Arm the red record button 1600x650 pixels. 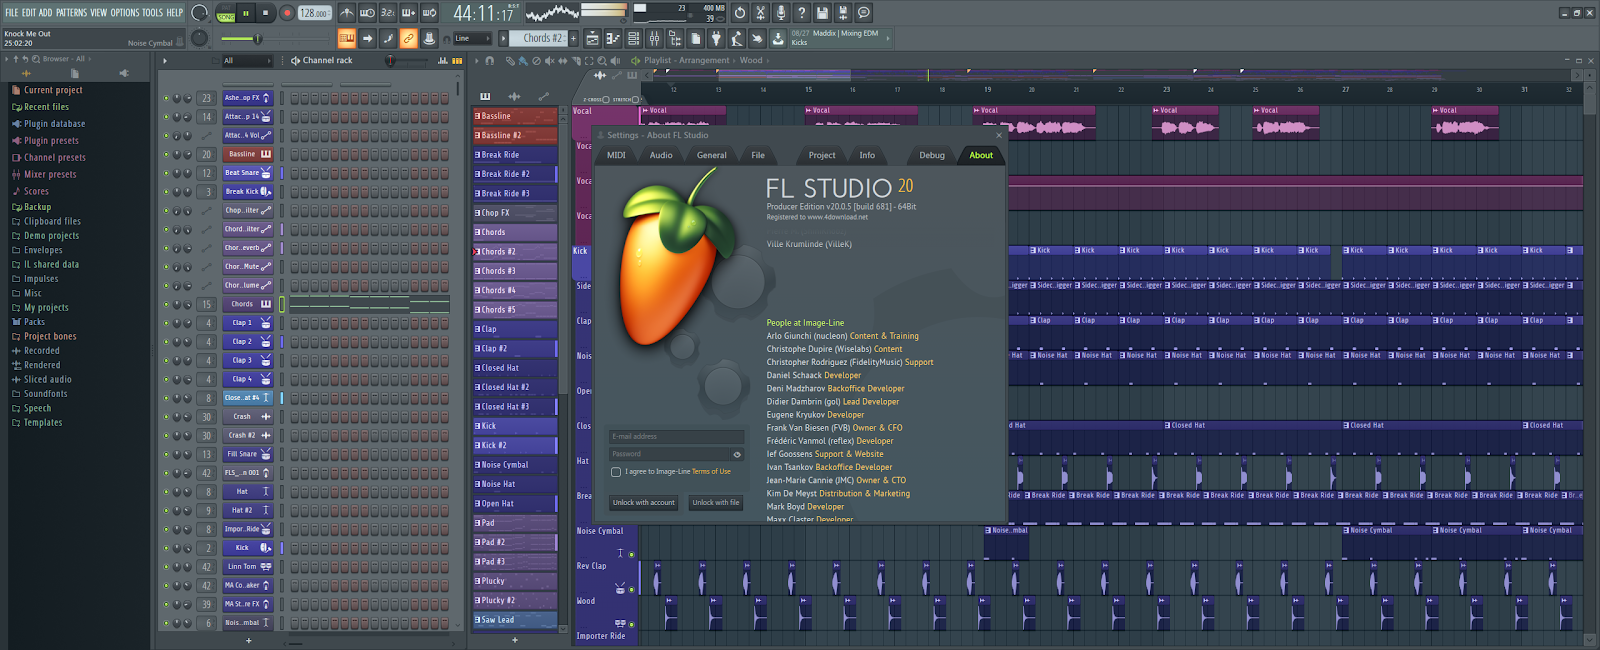[x=287, y=13]
